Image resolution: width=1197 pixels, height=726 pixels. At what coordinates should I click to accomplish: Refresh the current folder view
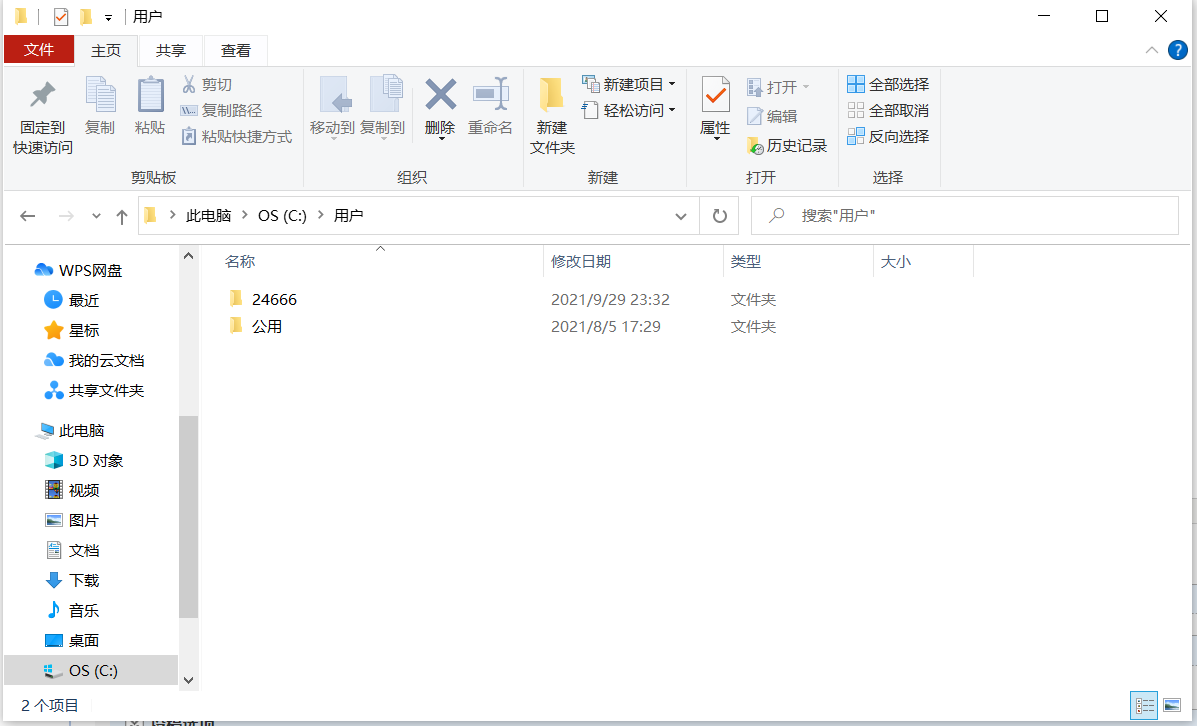tap(719, 216)
